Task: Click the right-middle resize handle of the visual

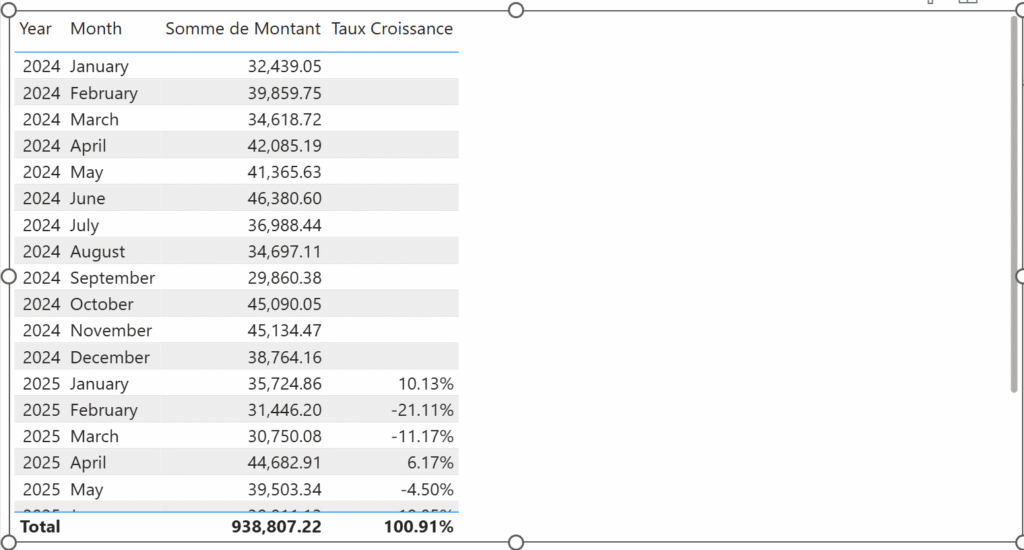Action: tap(1021, 276)
